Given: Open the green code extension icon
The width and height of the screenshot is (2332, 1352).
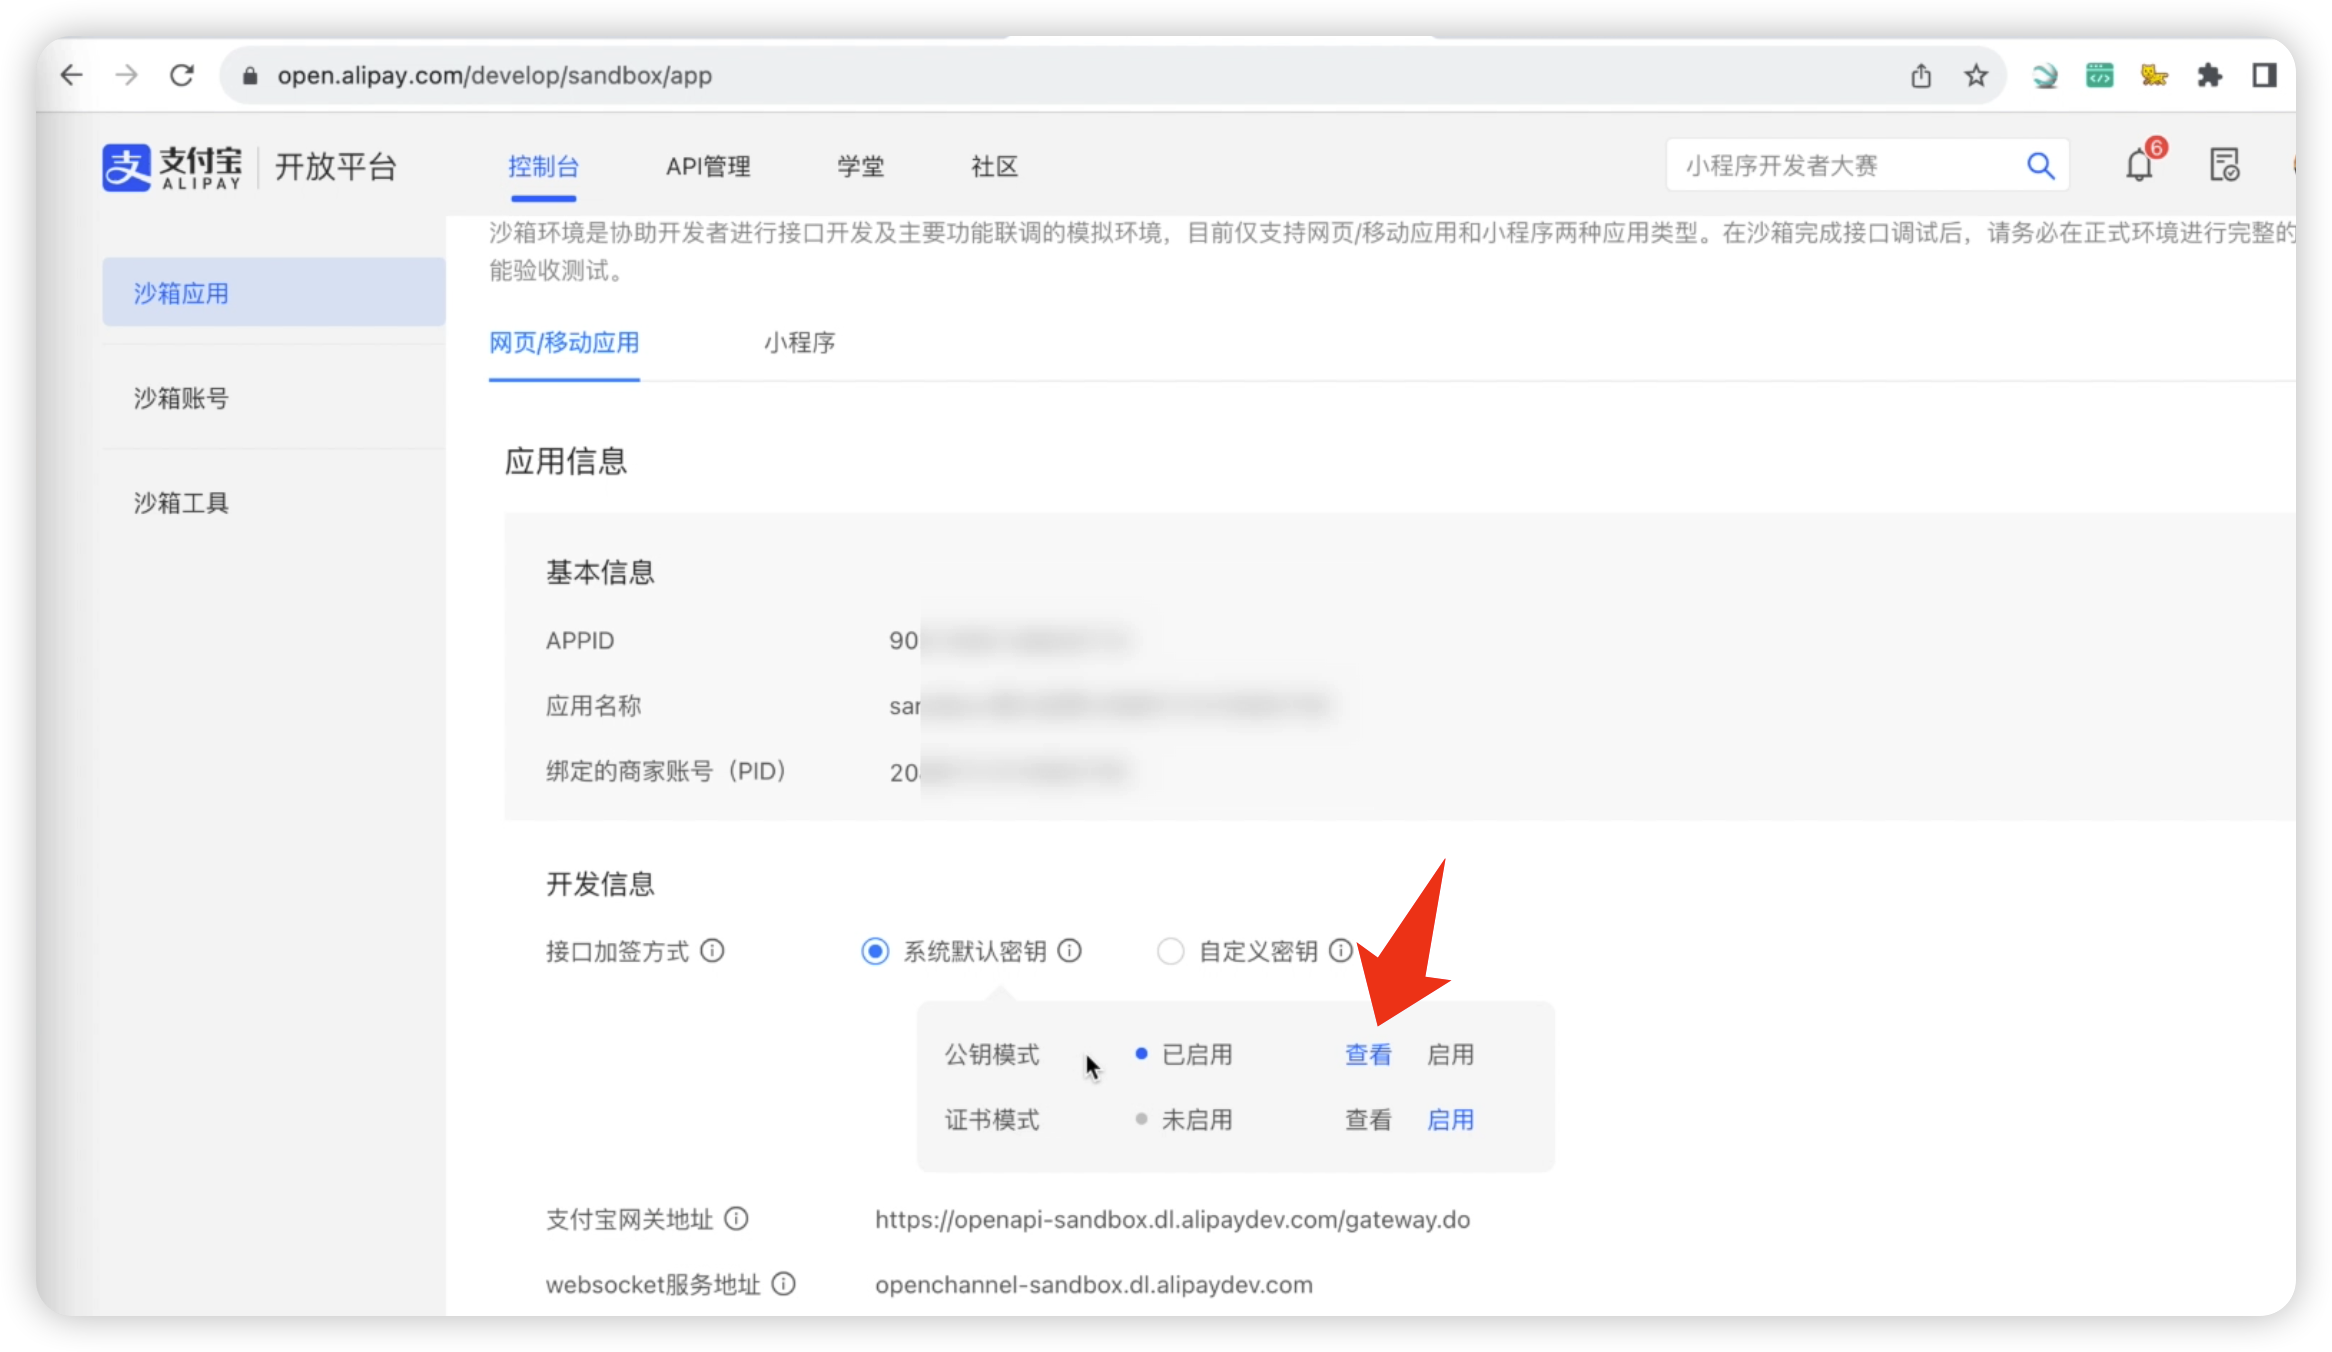Looking at the screenshot, I should [x=2099, y=75].
